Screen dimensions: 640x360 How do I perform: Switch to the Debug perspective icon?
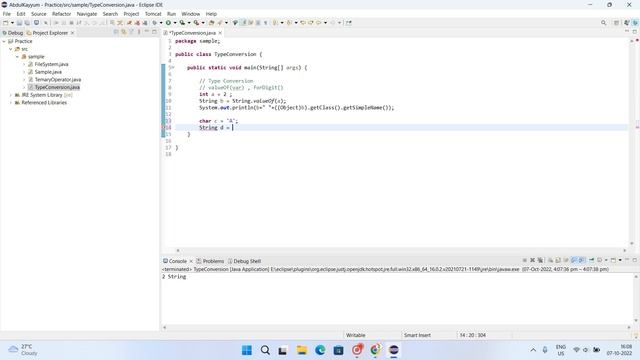pos(635,23)
